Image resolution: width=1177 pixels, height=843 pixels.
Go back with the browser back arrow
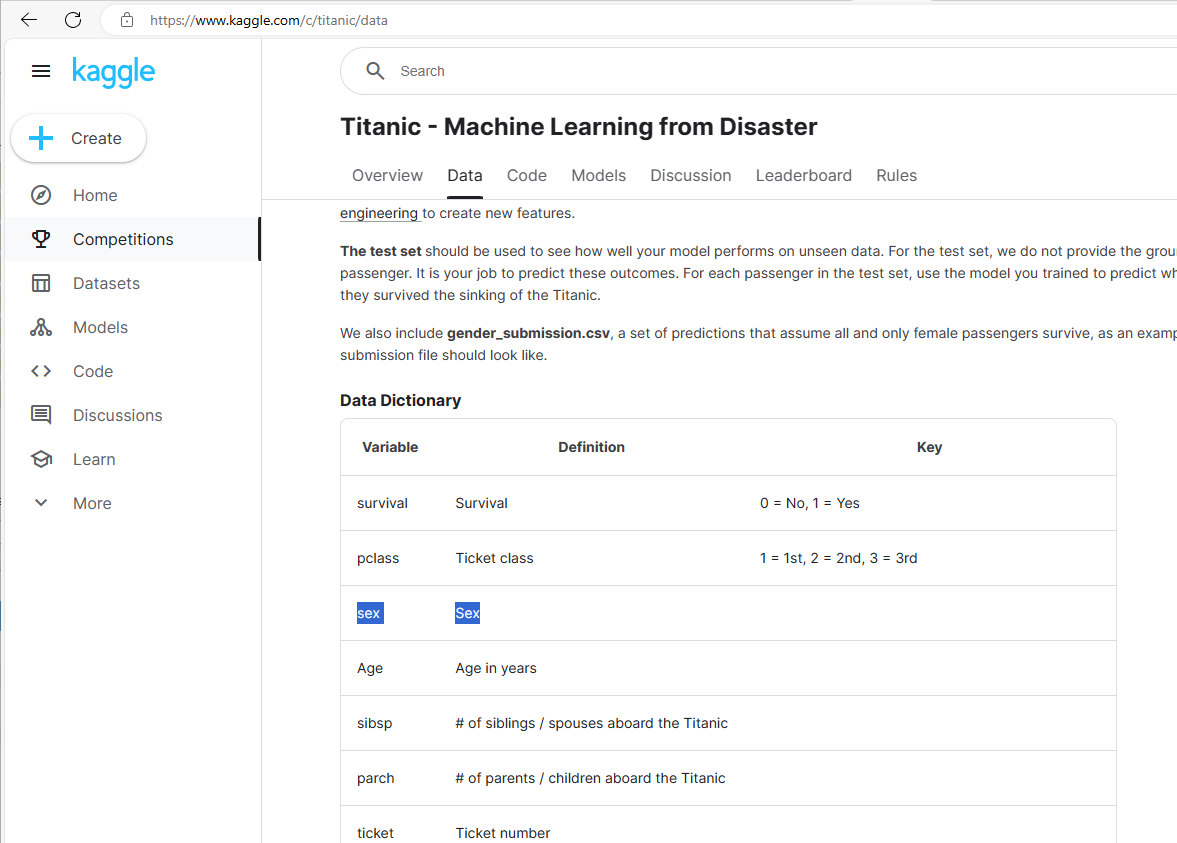(x=29, y=20)
